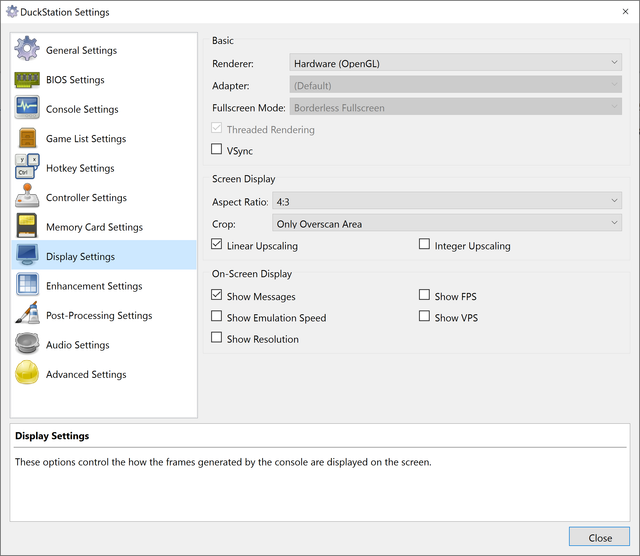Click the Hotkey Settings keyboard keys icon

point(27,166)
